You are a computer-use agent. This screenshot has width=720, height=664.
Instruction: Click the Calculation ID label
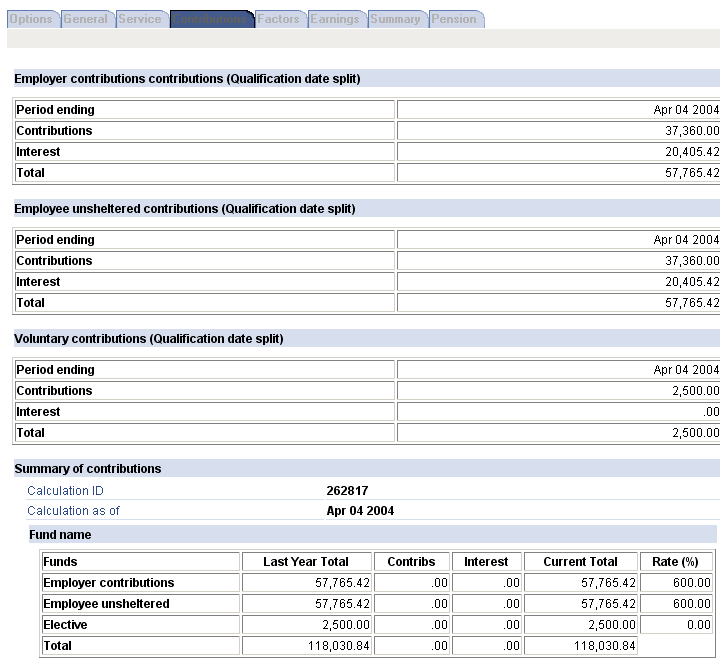(x=65, y=491)
